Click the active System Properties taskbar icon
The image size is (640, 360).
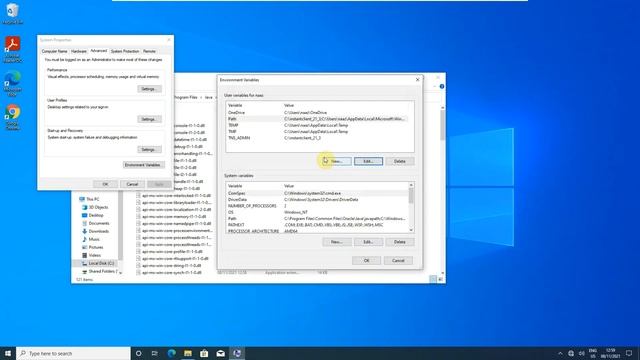(237, 353)
